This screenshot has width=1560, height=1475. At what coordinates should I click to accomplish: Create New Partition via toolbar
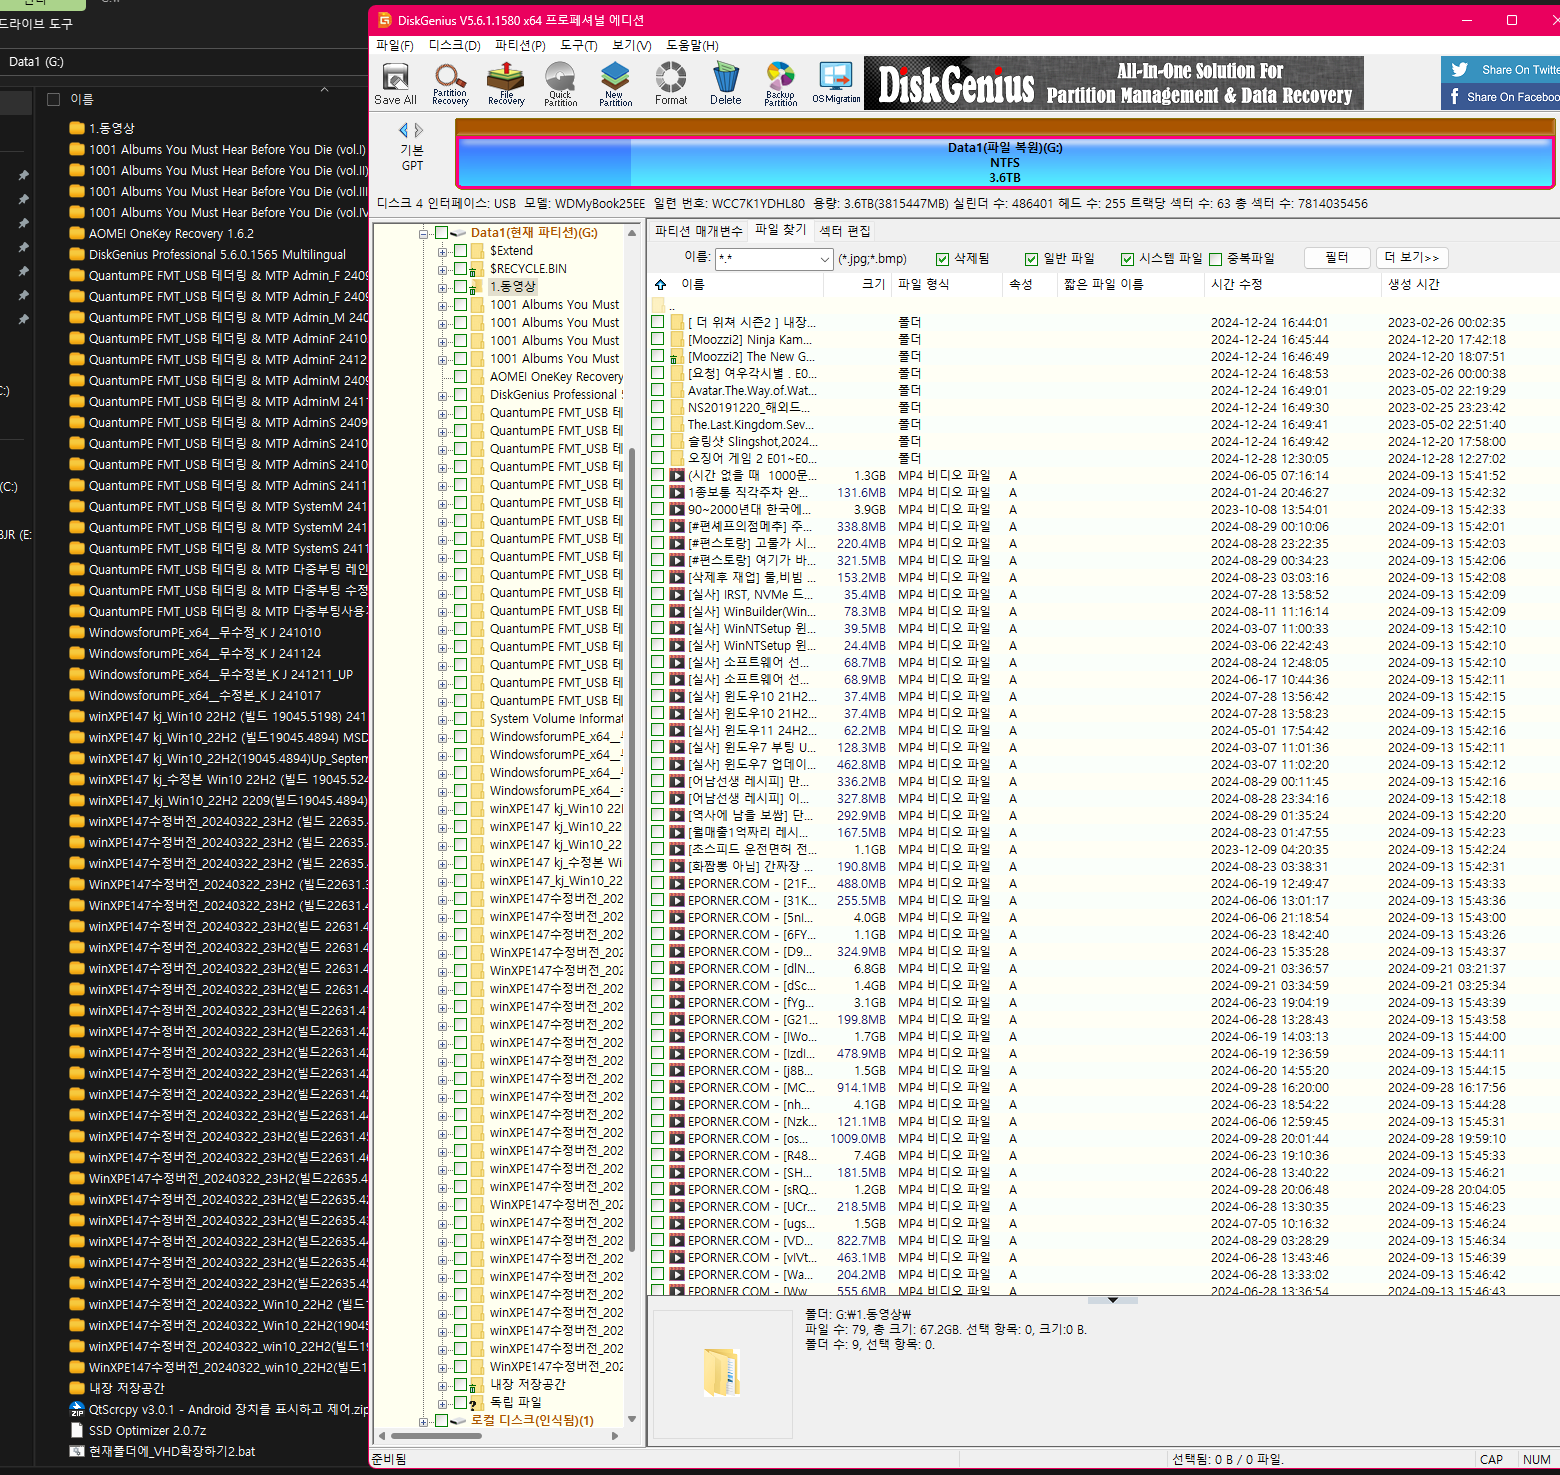coord(615,84)
